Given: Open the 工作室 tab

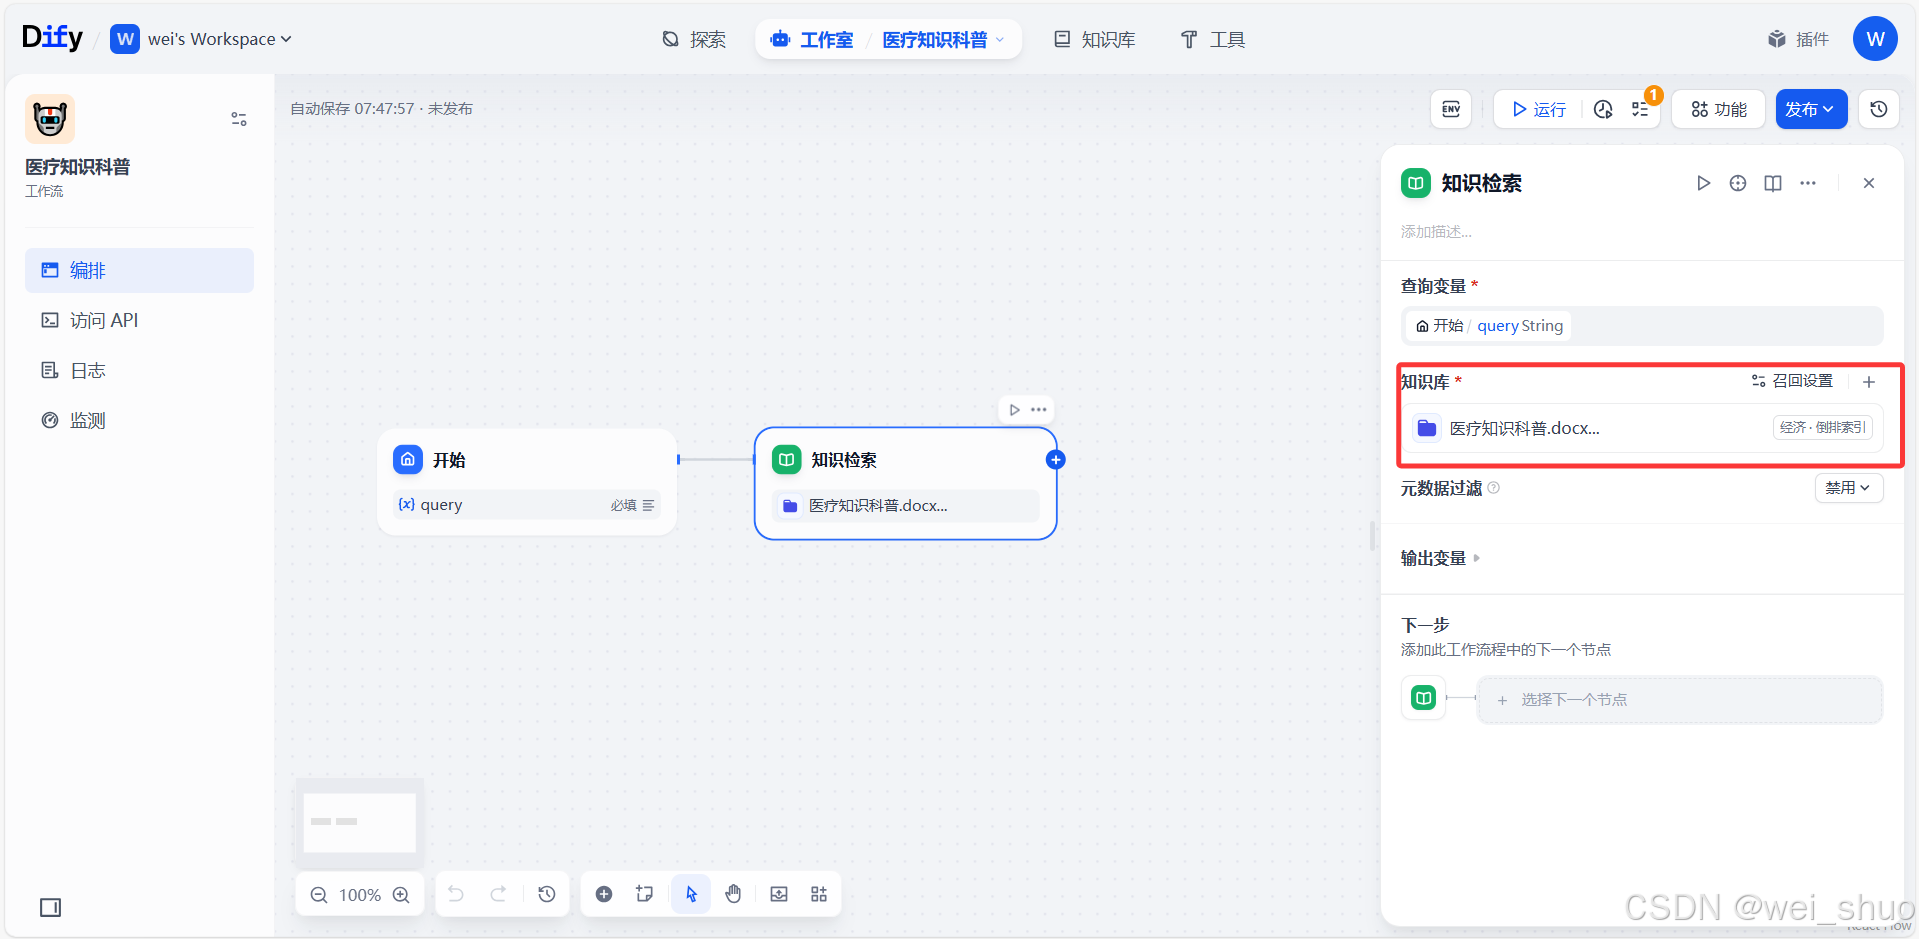Looking at the screenshot, I should [812, 39].
